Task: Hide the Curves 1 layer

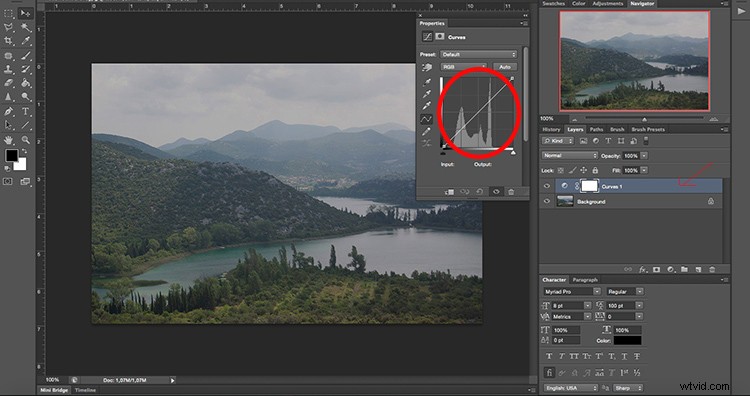Action: [547, 186]
